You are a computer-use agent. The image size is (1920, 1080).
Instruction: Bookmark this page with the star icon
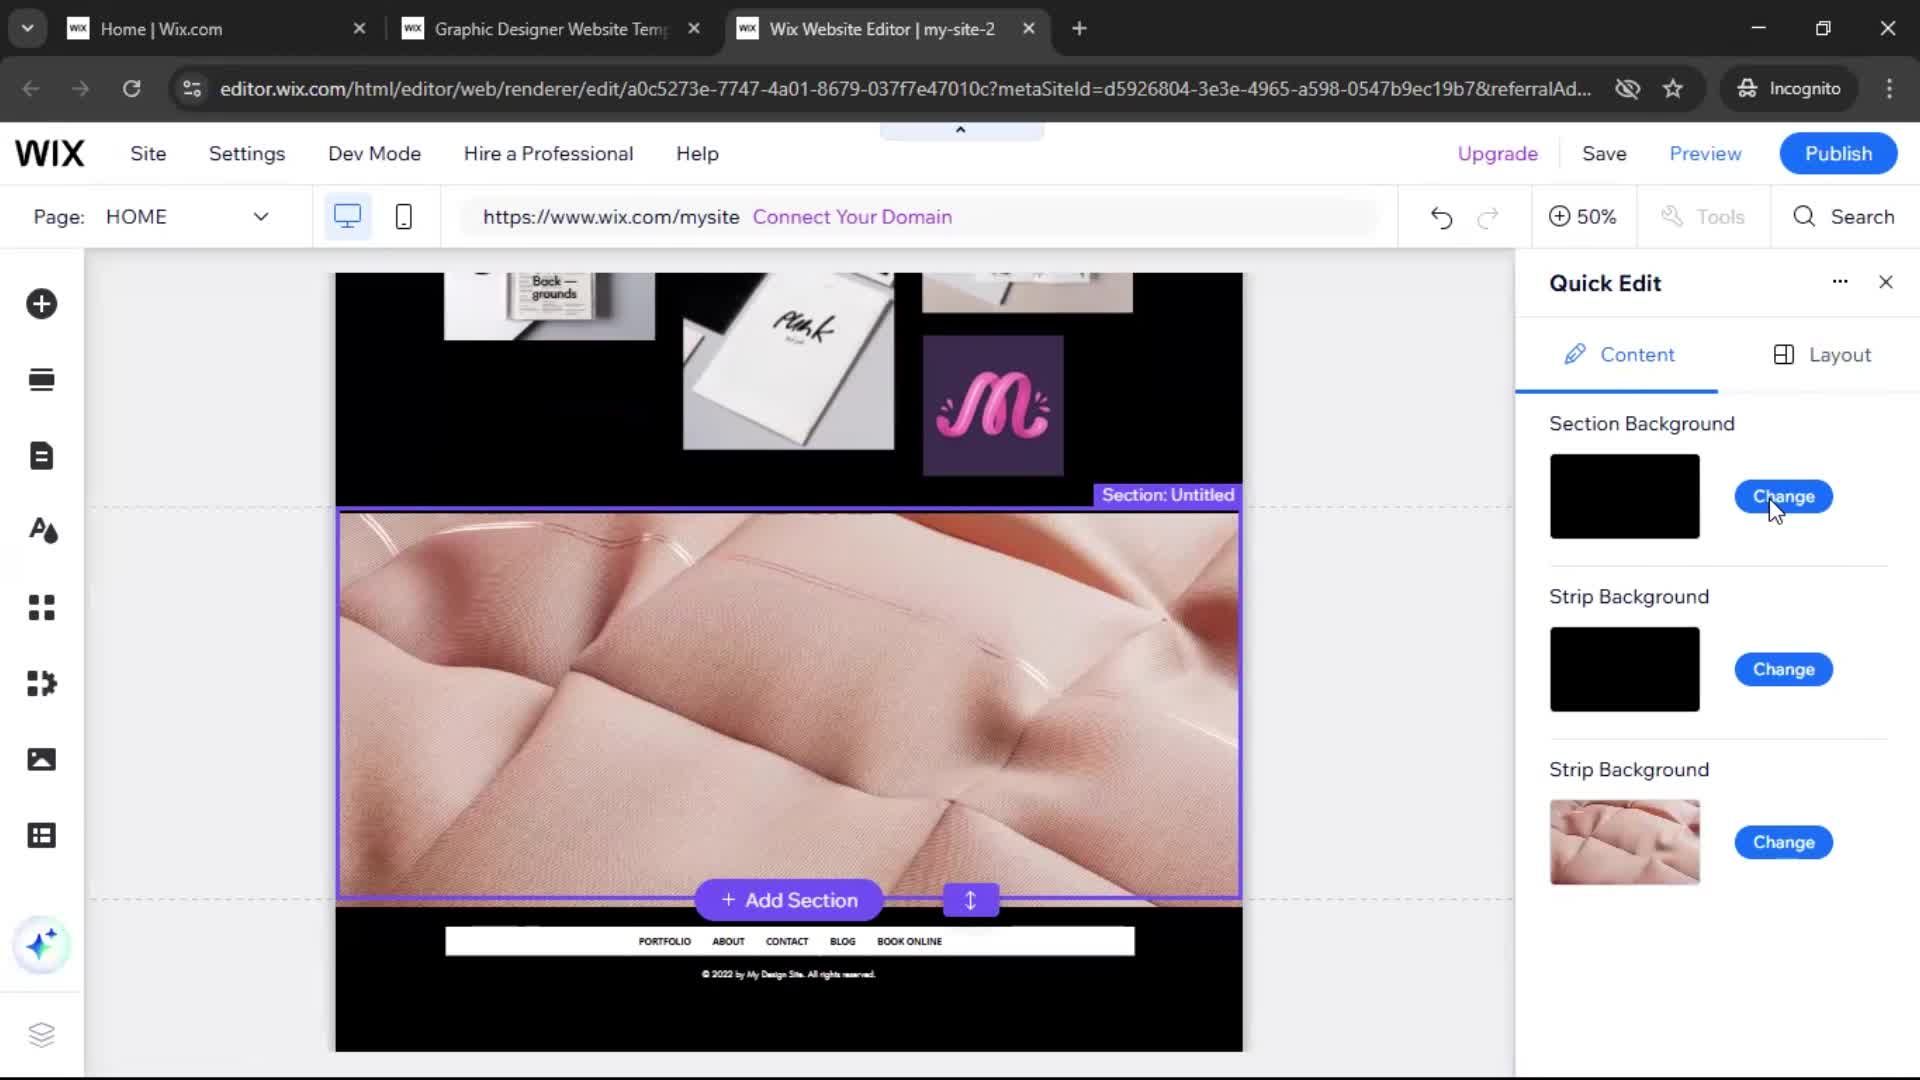(1673, 88)
